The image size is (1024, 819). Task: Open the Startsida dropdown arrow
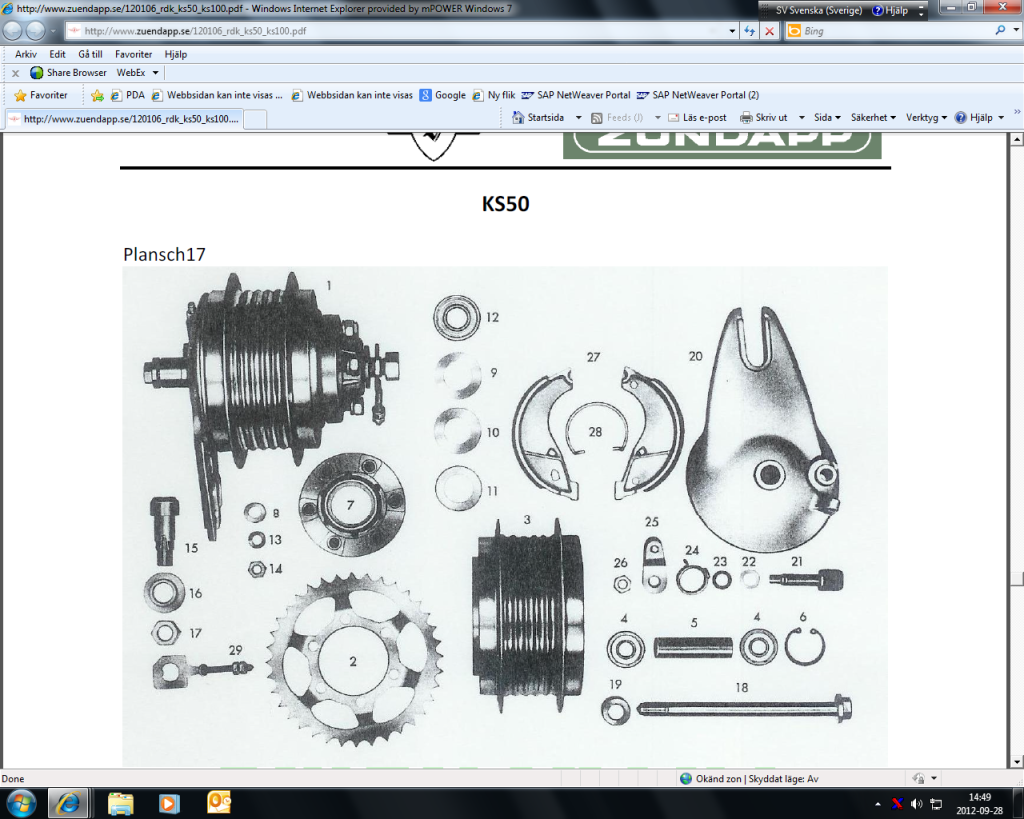click(x=579, y=118)
